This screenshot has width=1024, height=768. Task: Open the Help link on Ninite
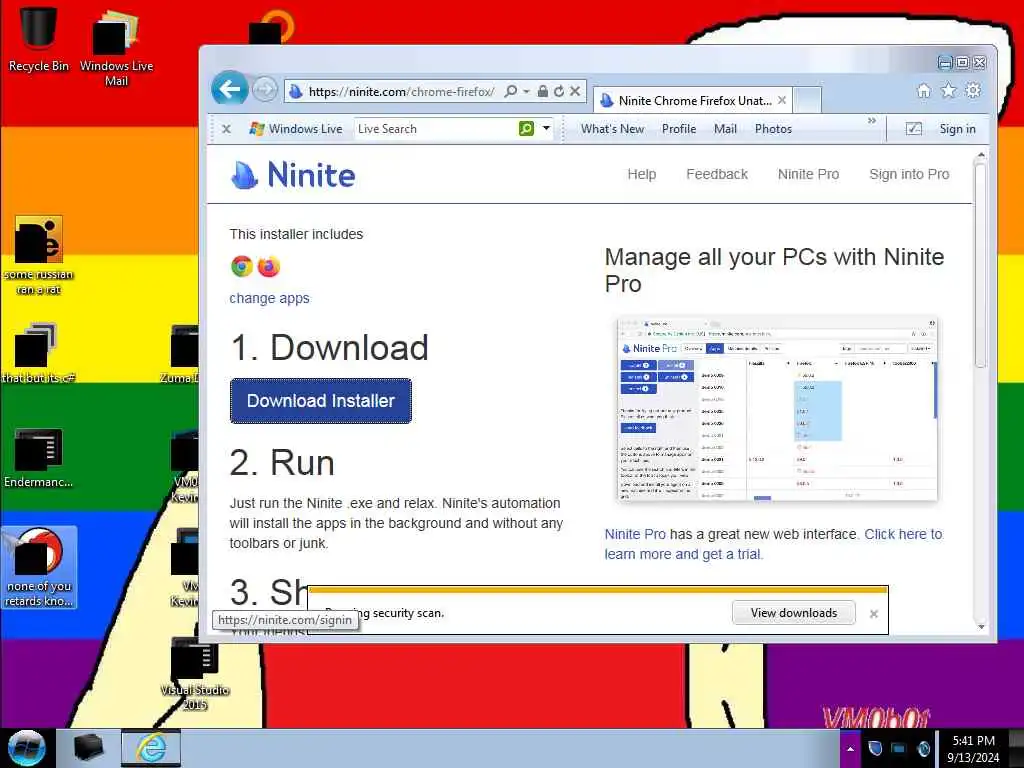[641, 174]
